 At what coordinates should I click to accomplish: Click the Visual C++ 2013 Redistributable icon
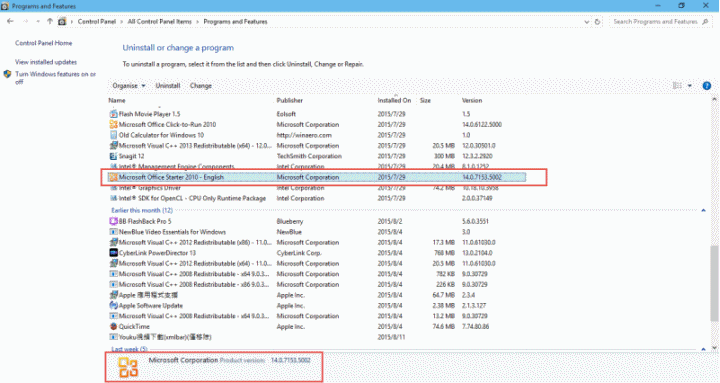113,146
